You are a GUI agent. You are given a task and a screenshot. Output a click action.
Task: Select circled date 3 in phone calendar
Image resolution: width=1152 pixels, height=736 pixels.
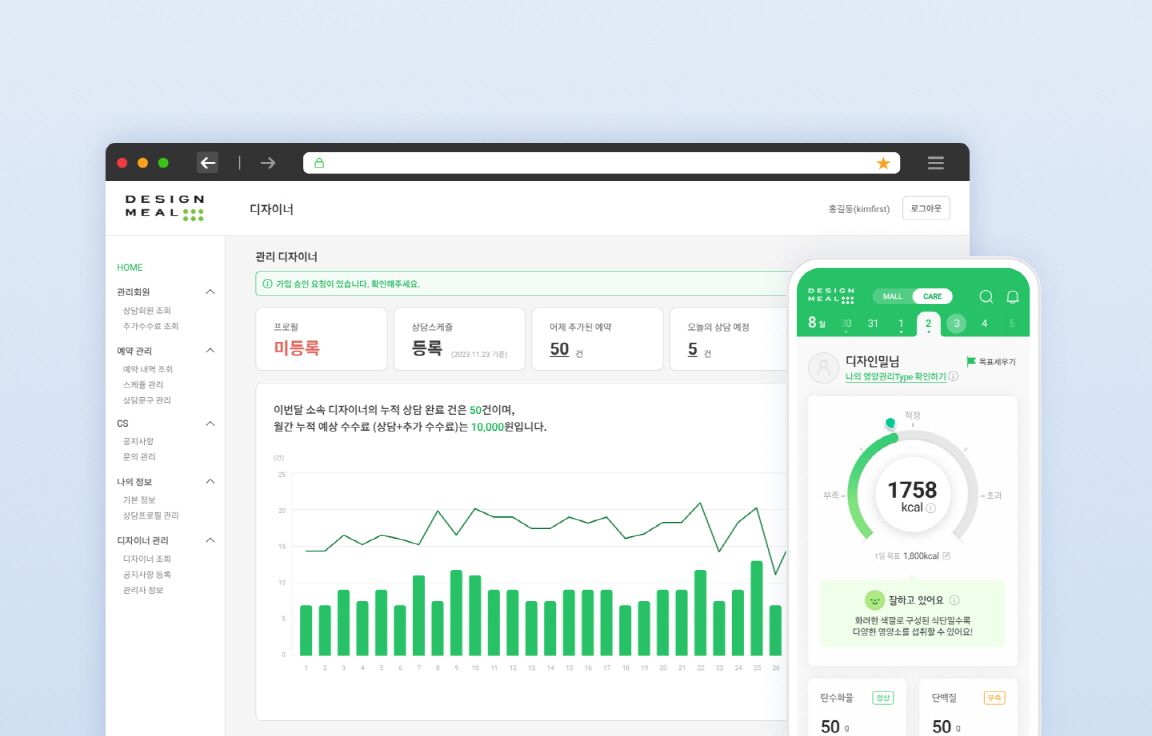point(956,323)
